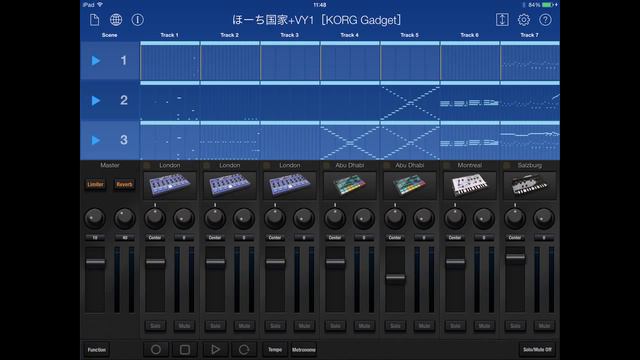This screenshot has height=360, width=640.
Task: Open the help question mark icon
Action: click(x=545, y=20)
